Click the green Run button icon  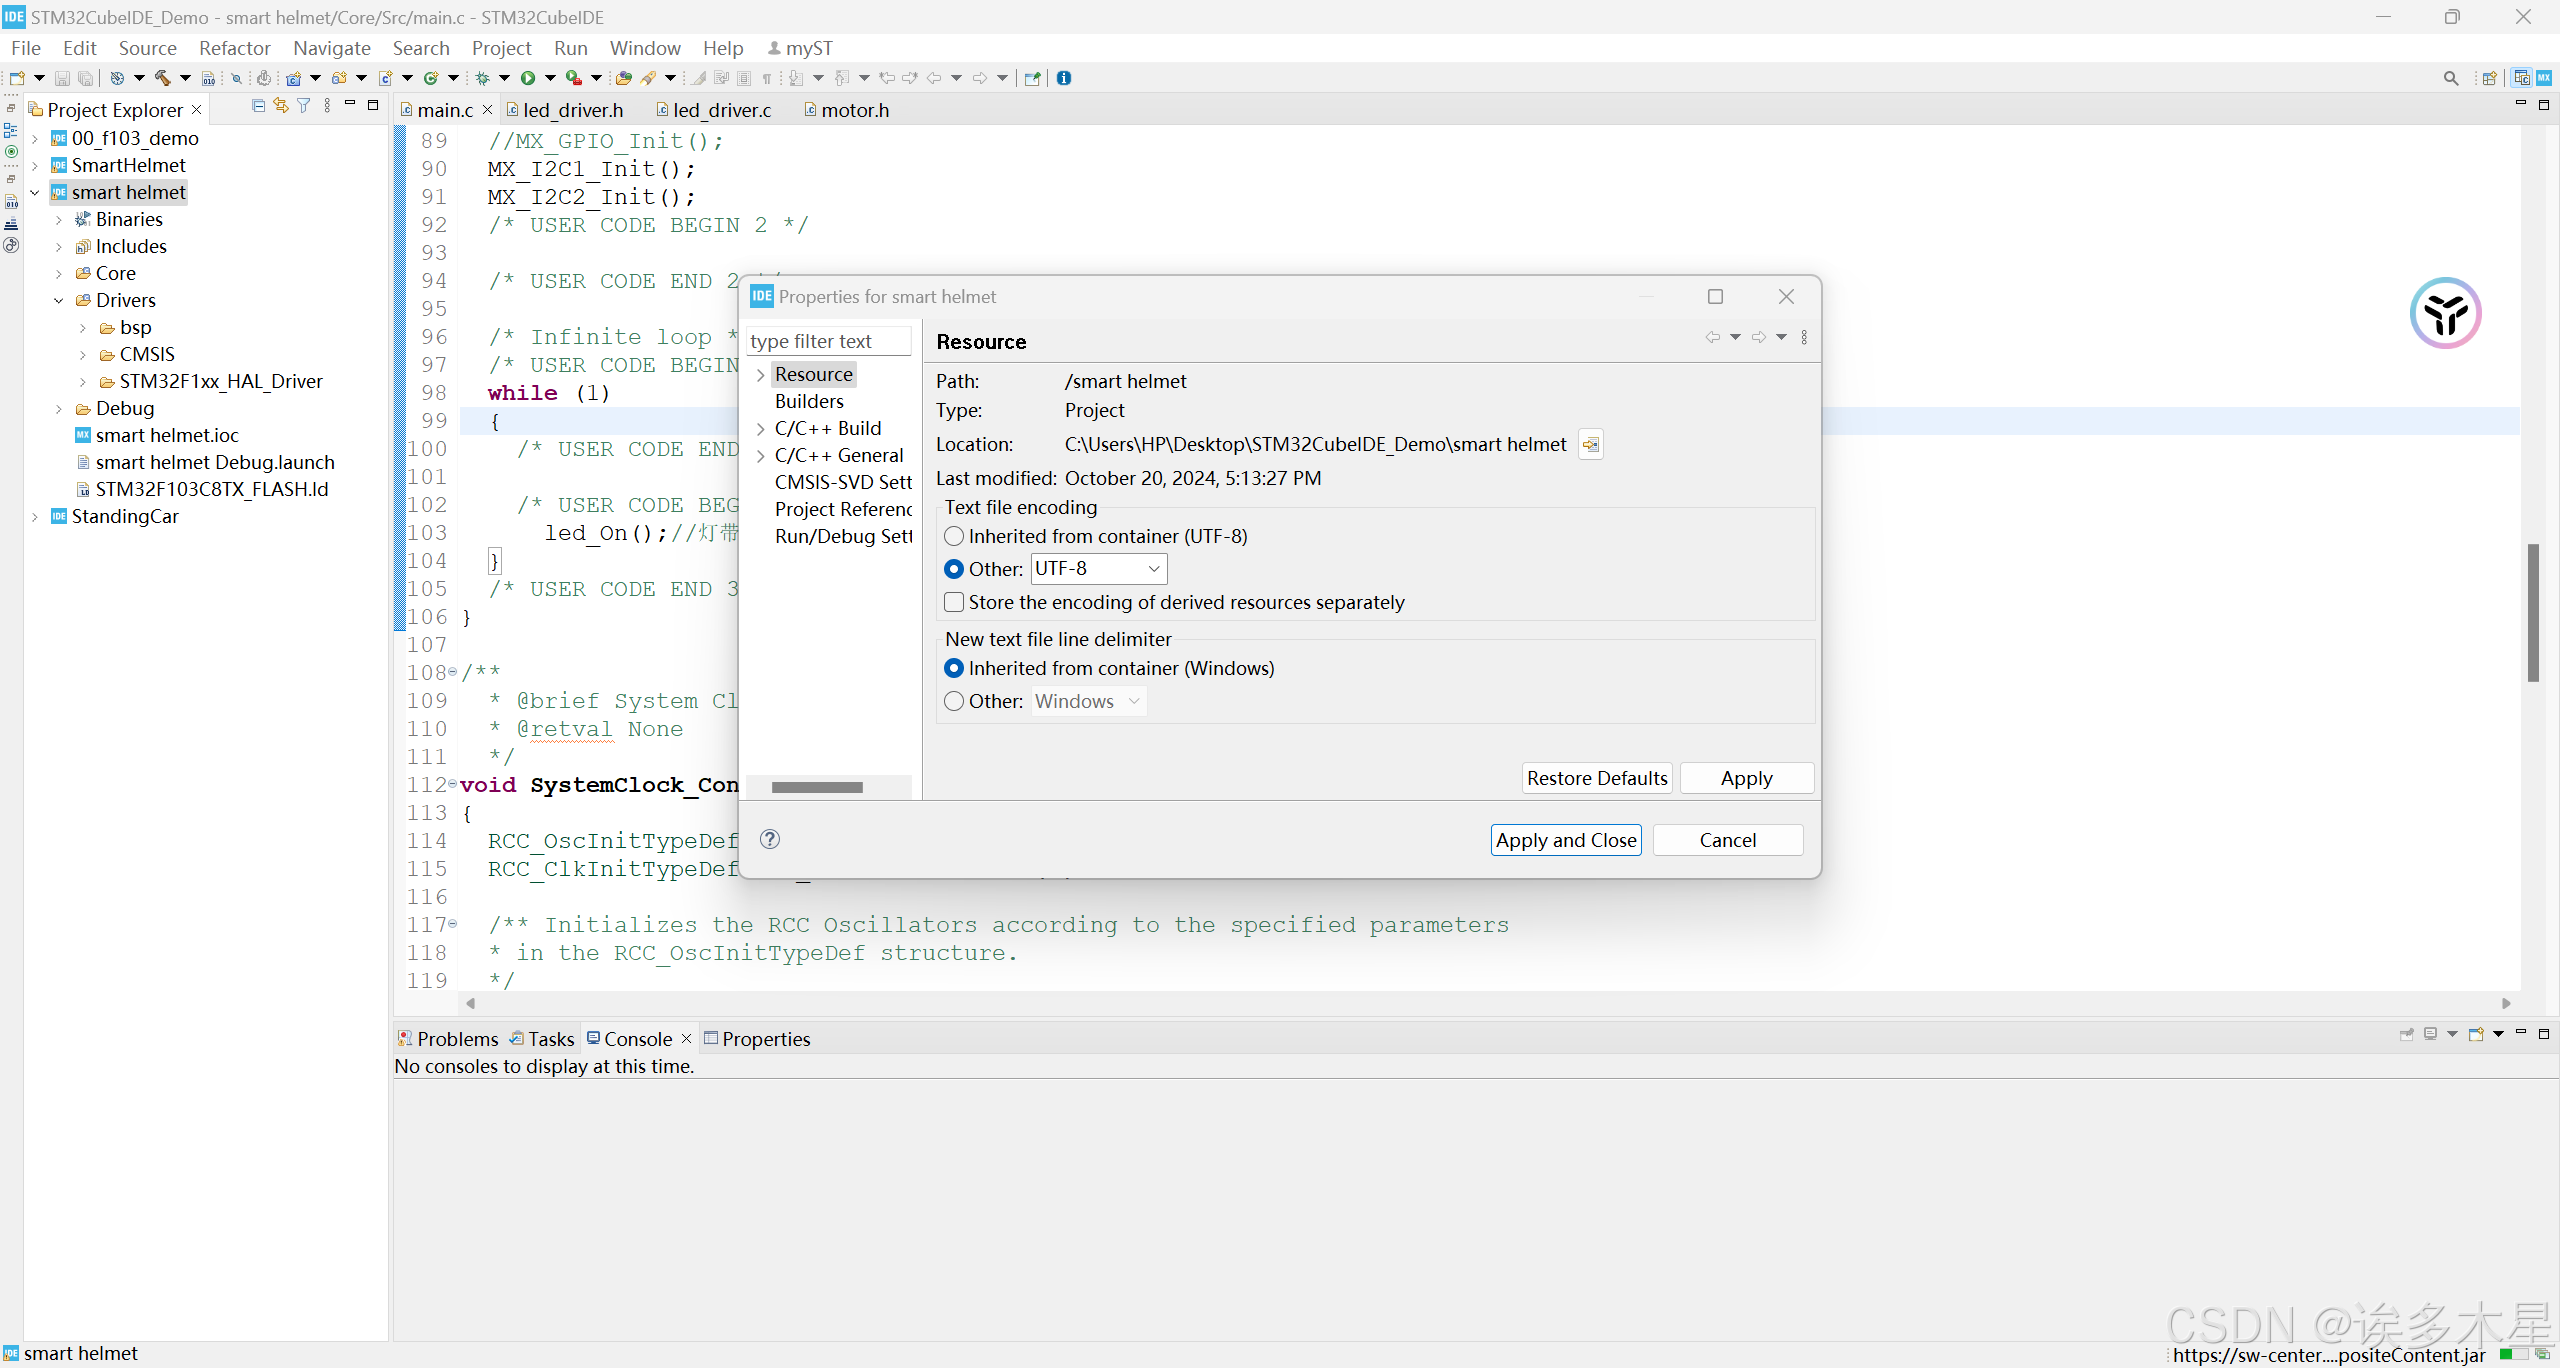(528, 78)
